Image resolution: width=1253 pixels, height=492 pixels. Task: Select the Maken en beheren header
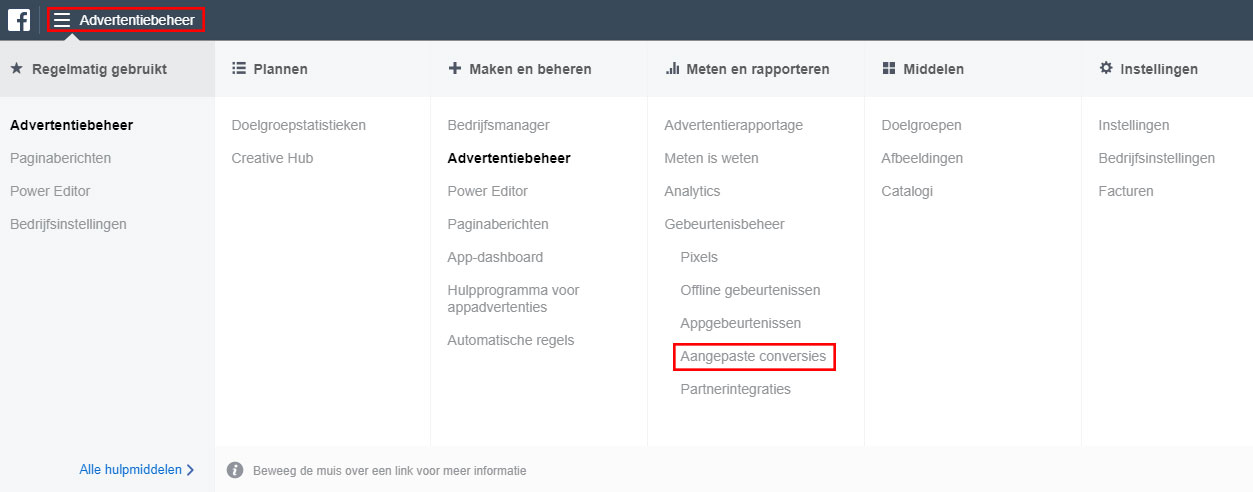[x=531, y=69]
